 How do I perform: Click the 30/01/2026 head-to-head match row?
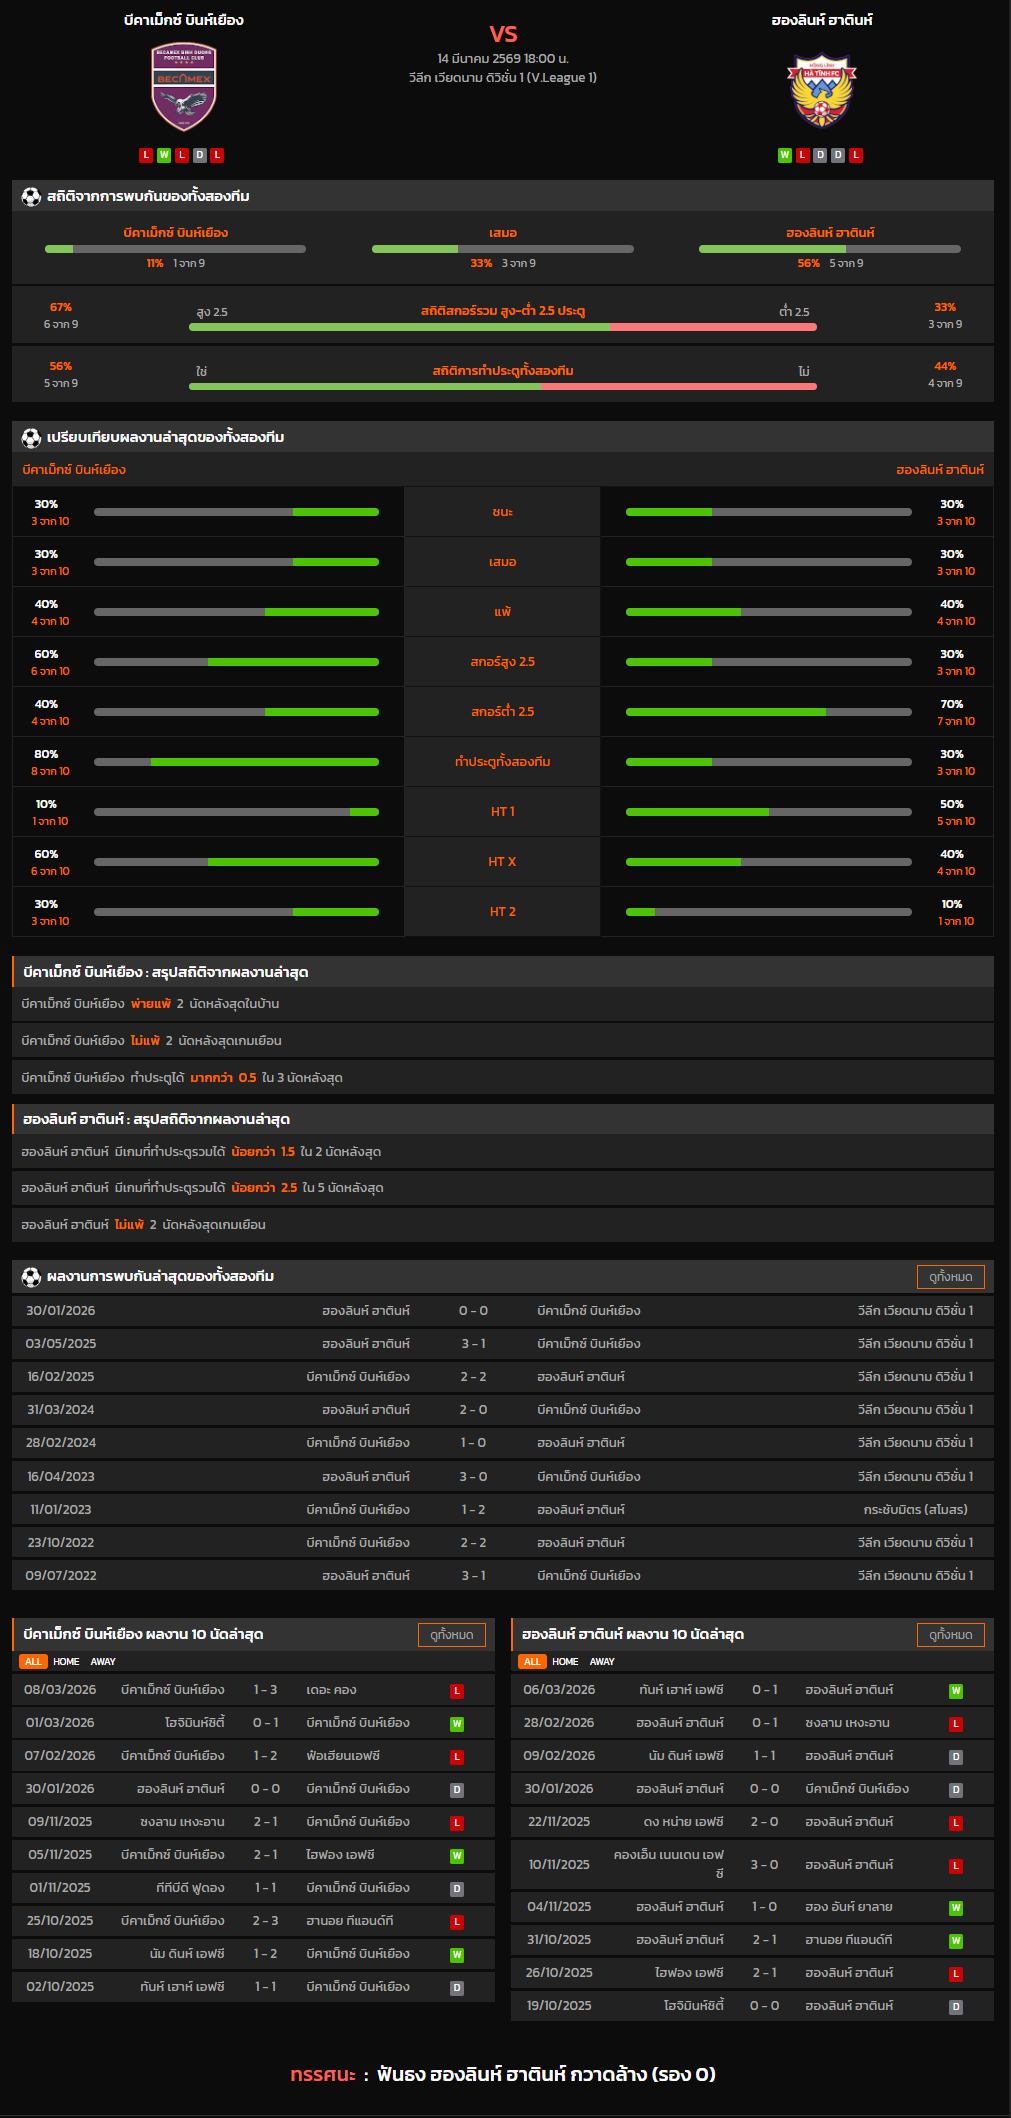point(502,1311)
